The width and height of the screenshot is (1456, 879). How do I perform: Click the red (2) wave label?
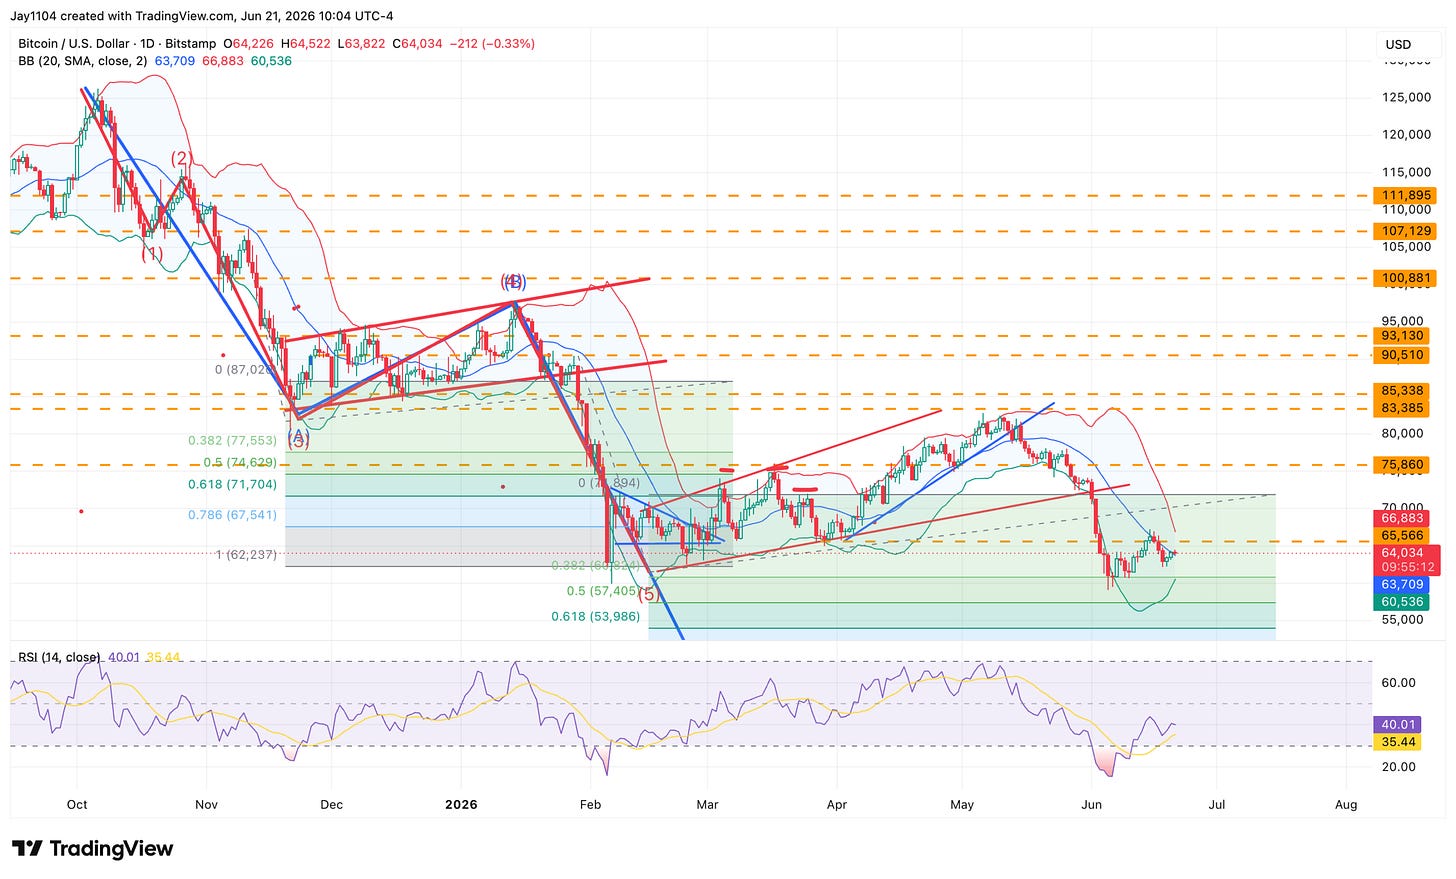pos(181,158)
